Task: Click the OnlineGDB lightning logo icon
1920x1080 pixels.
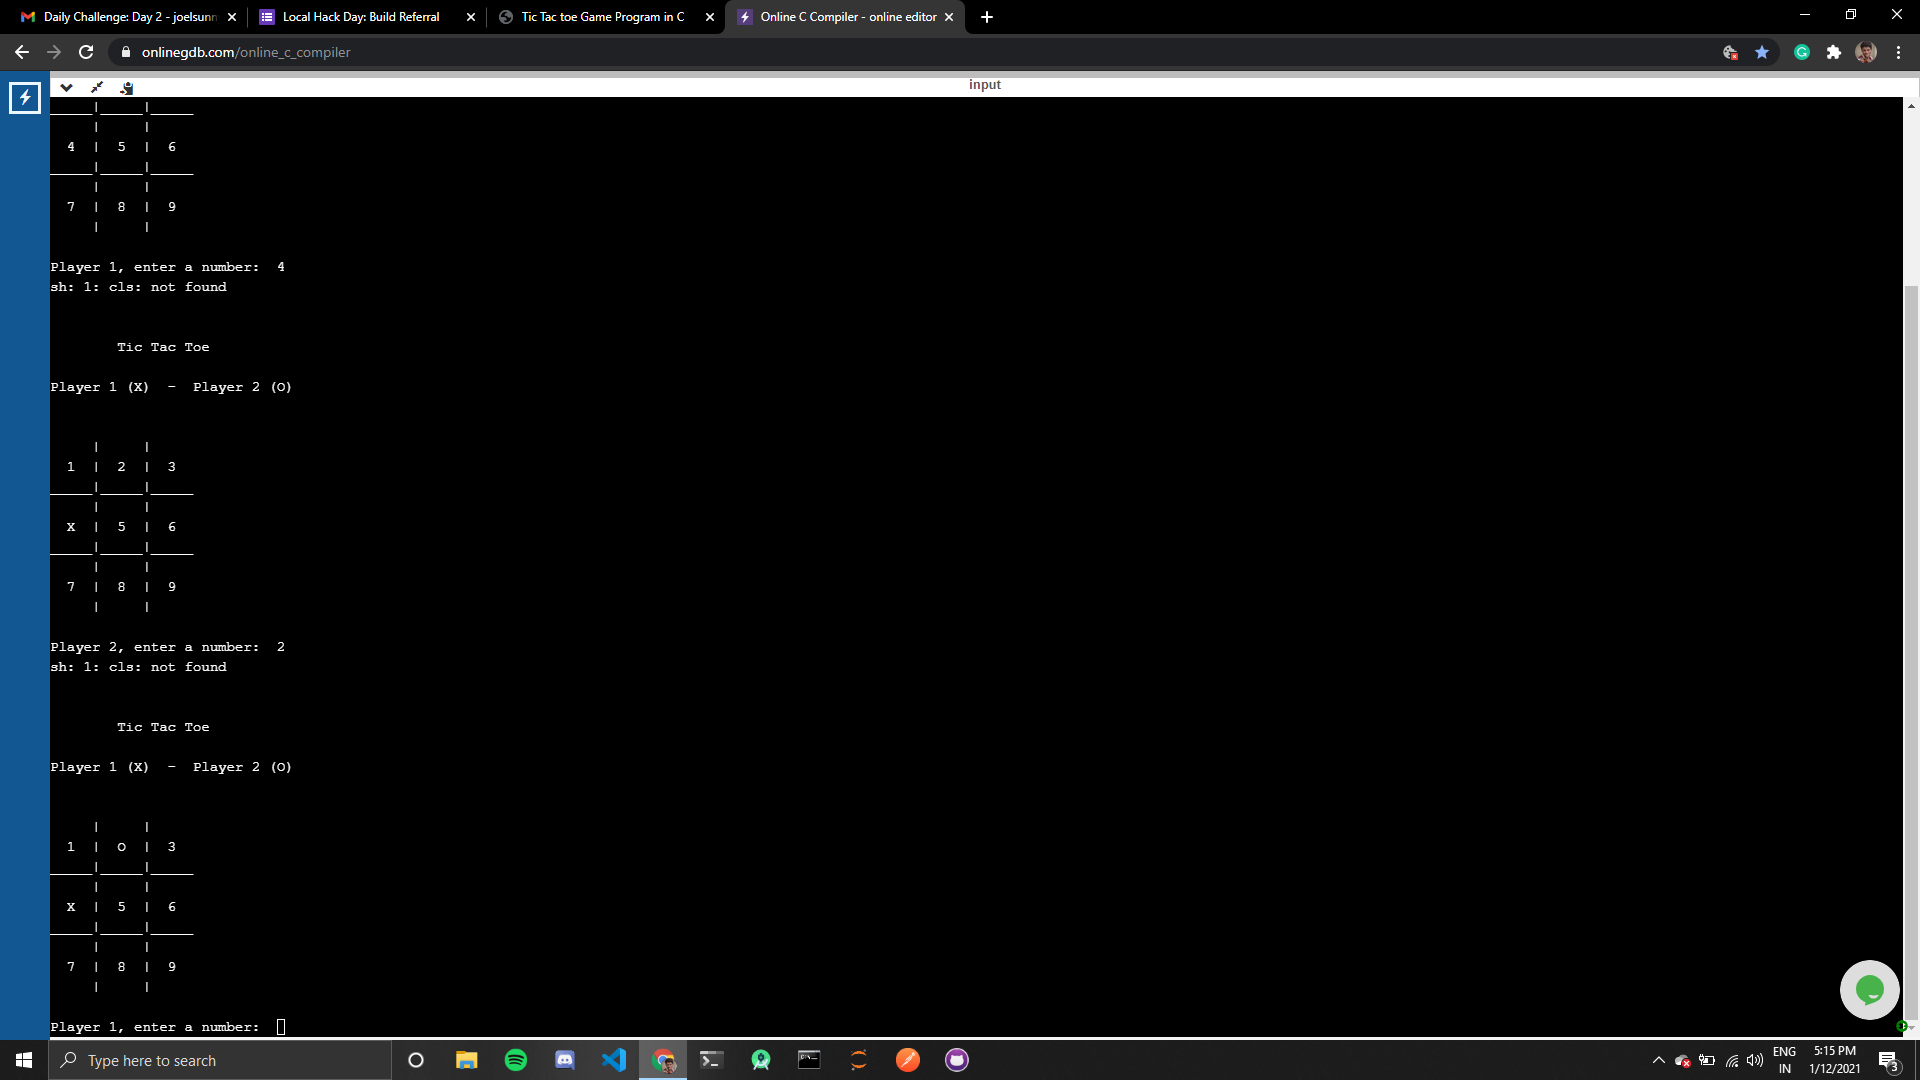Action: pos(24,98)
